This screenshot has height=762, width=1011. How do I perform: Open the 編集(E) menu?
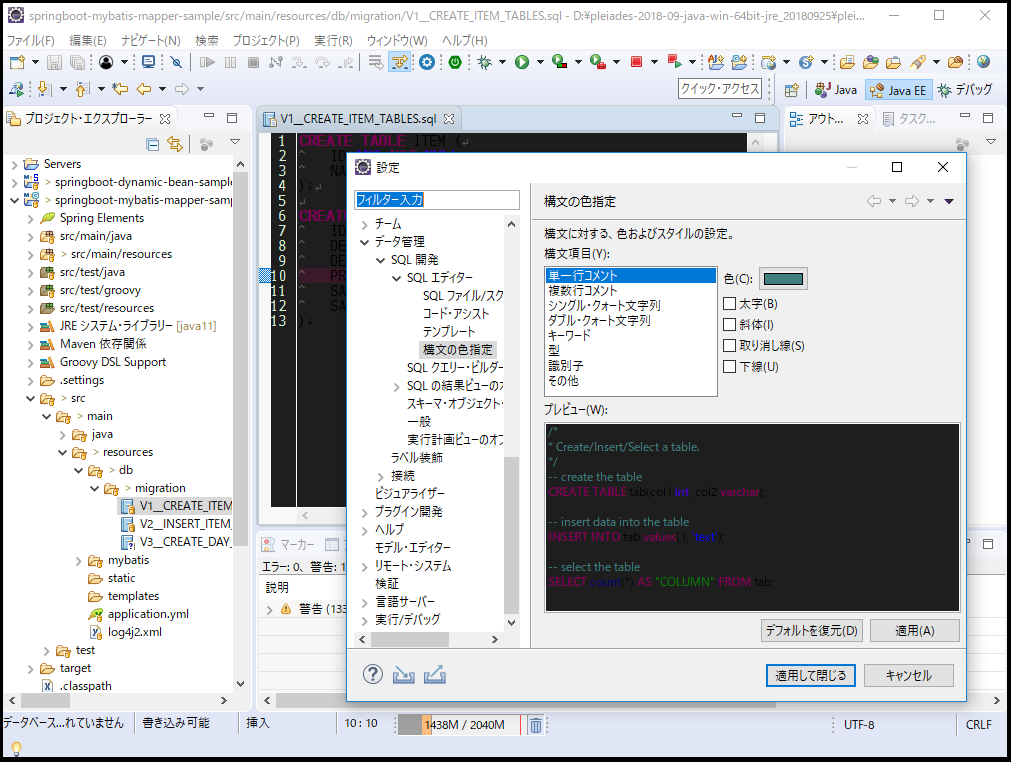(x=88, y=41)
